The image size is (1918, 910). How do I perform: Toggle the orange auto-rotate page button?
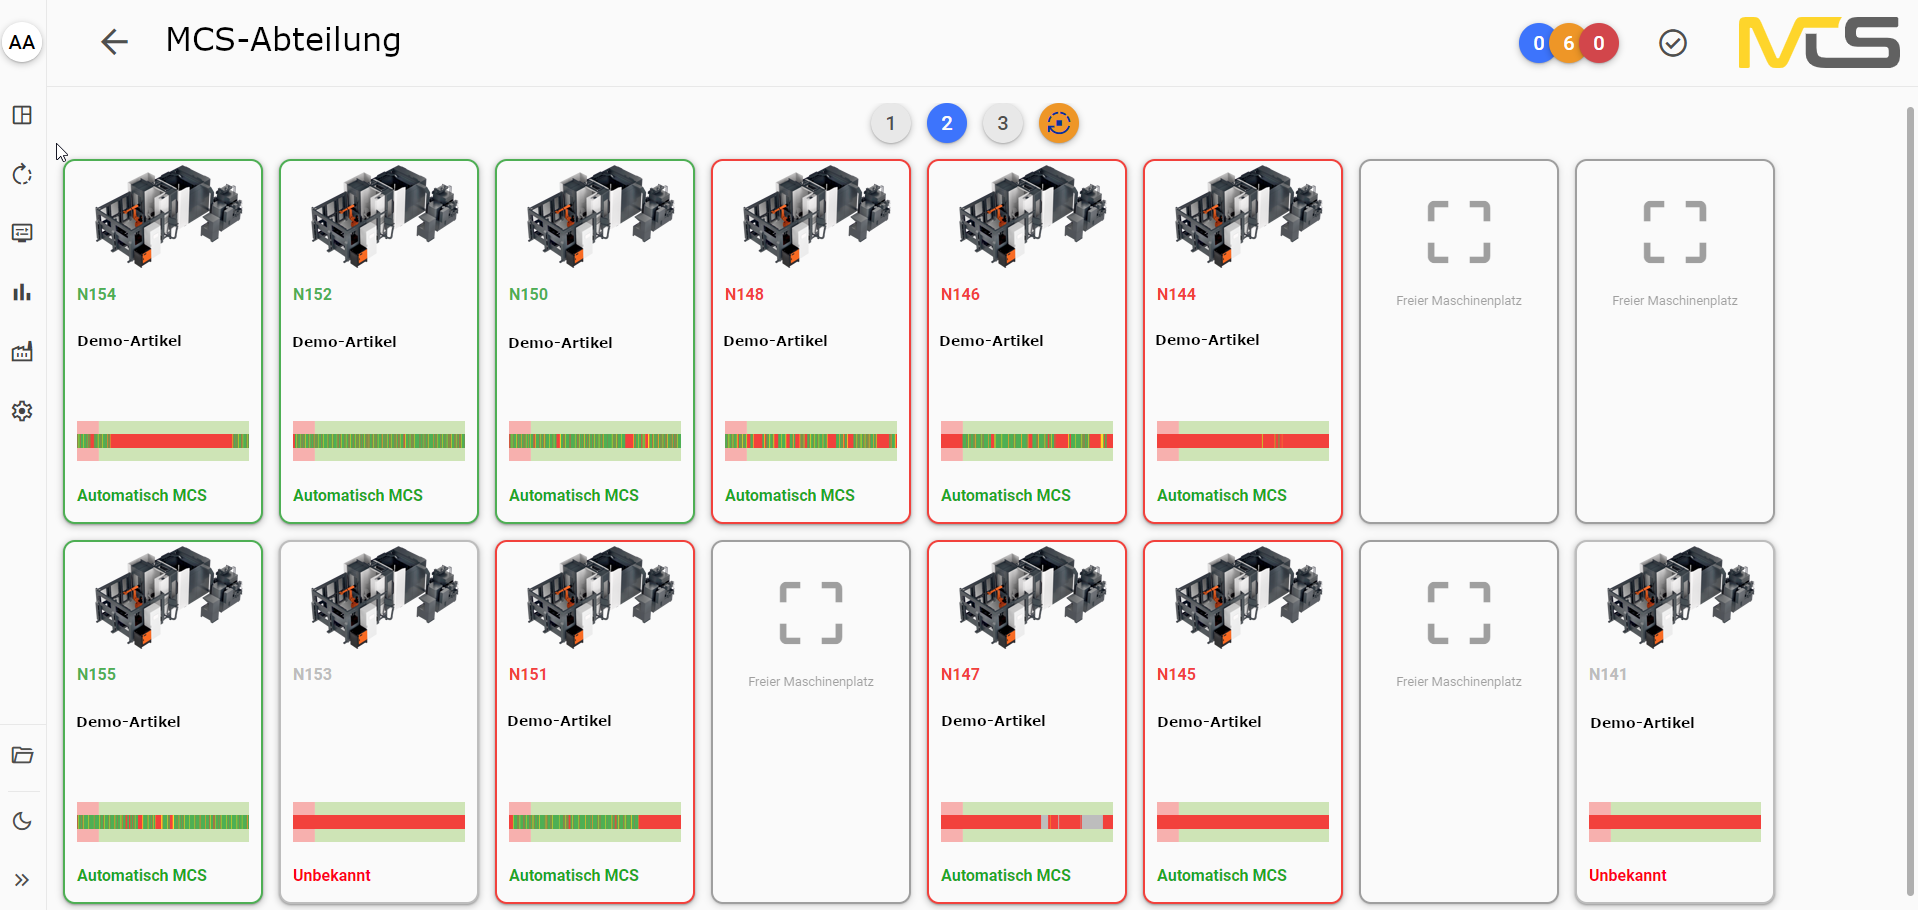[1059, 124]
